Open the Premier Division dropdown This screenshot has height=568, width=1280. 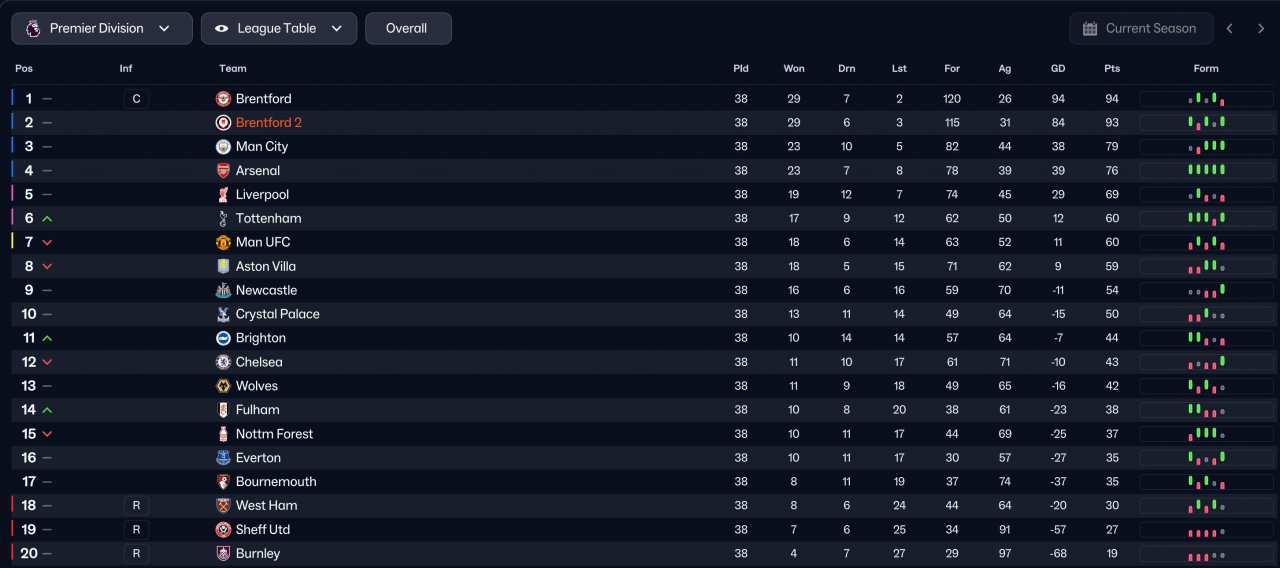[102, 29]
